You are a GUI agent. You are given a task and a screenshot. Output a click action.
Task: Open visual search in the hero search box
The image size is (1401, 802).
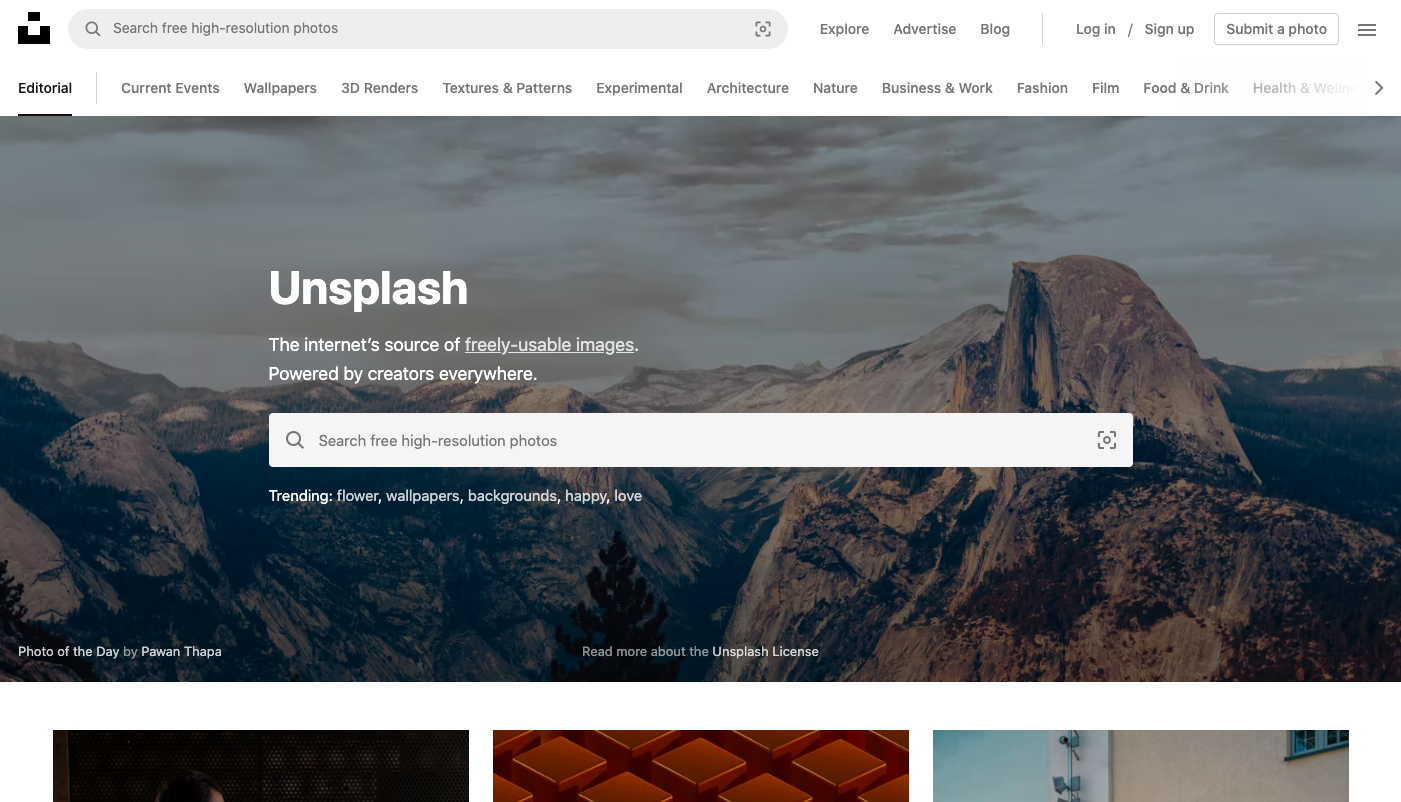click(x=1107, y=440)
